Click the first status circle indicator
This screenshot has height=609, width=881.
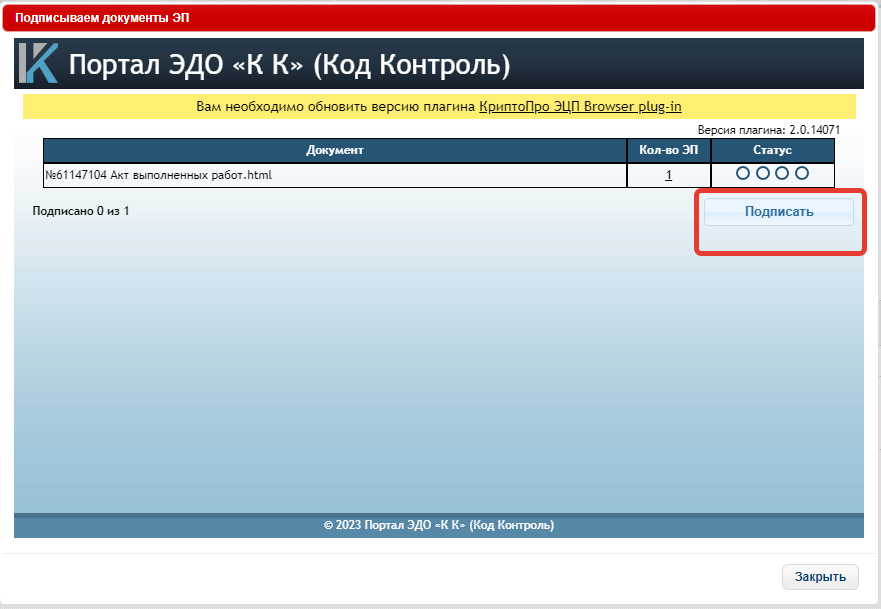coord(743,173)
